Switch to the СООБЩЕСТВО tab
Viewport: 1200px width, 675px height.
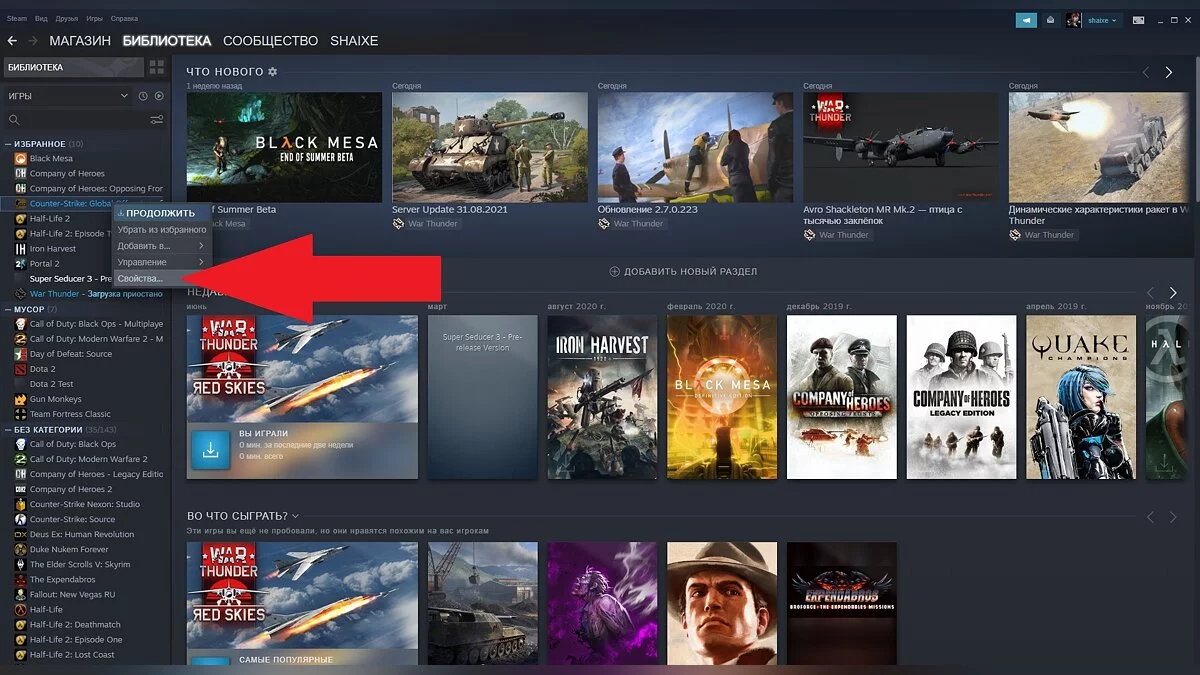point(270,41)
